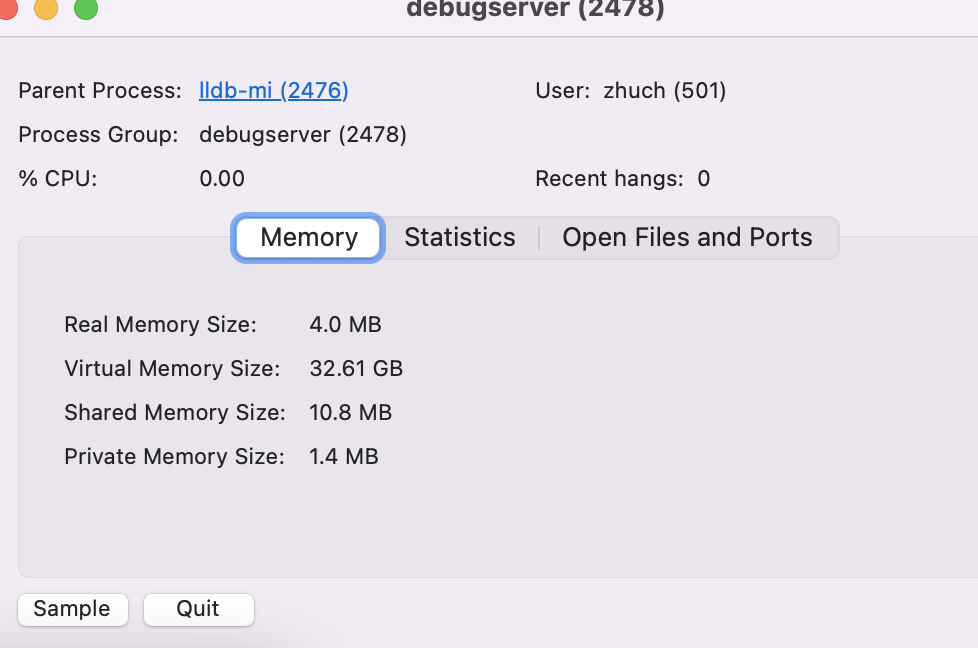Switch to the Statistics tab
Image resolution: width=978 pixels, height=648 pixels.
tap(459, 237)
